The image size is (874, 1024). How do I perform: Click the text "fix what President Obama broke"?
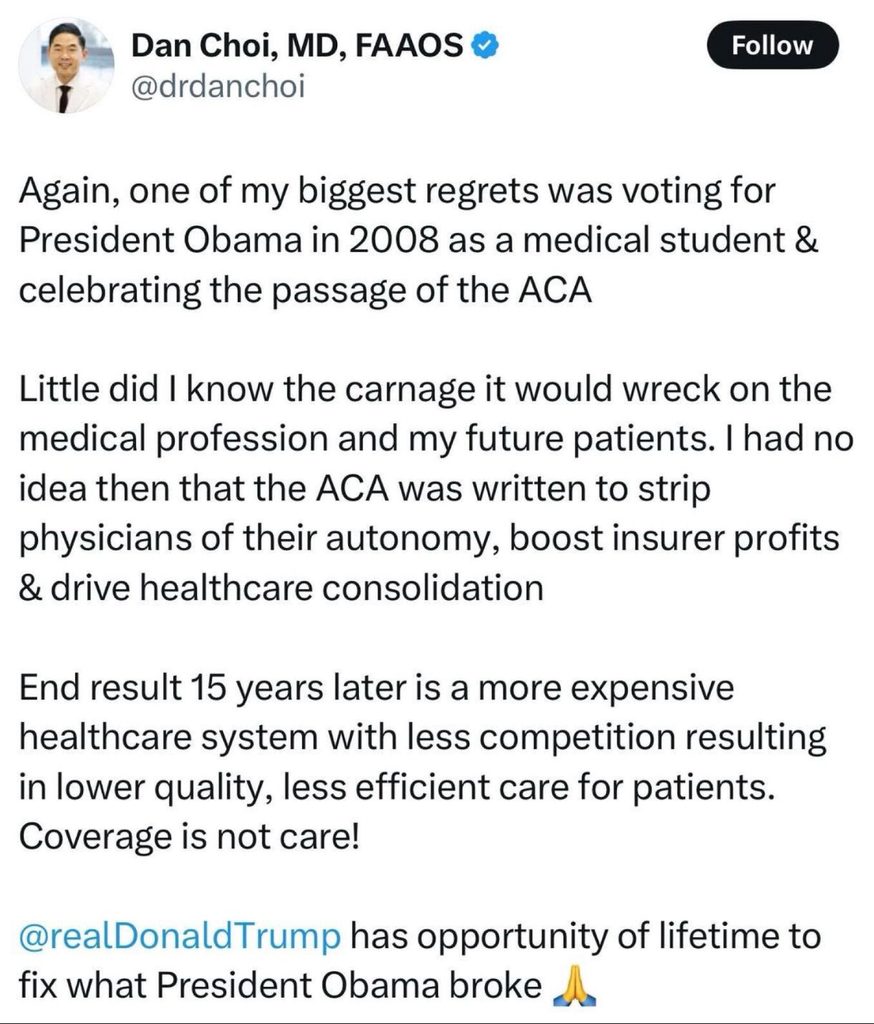click(280, 986)
